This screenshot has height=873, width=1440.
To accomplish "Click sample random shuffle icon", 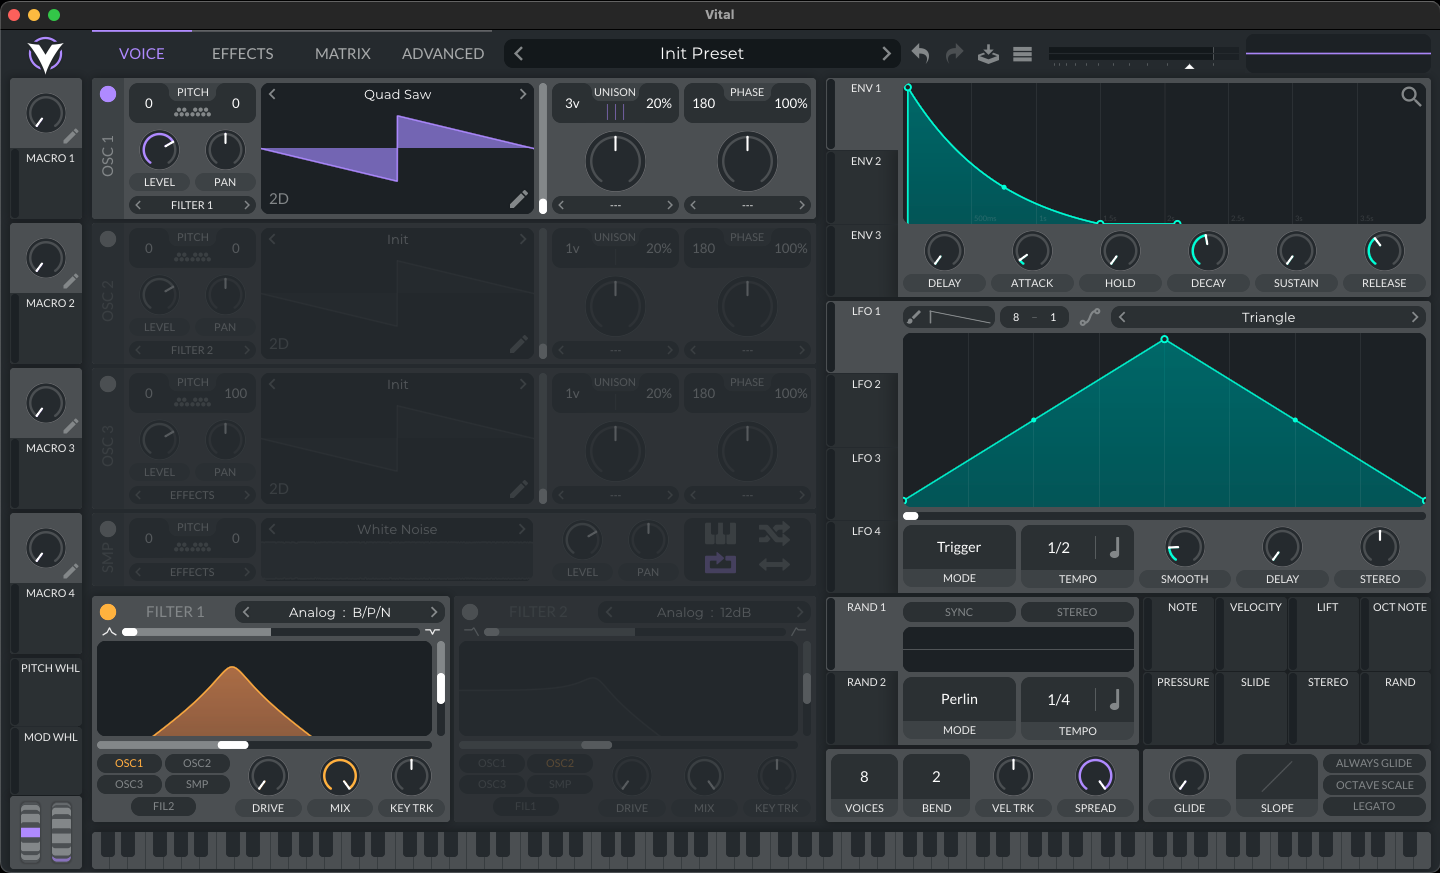I will 774,533.
